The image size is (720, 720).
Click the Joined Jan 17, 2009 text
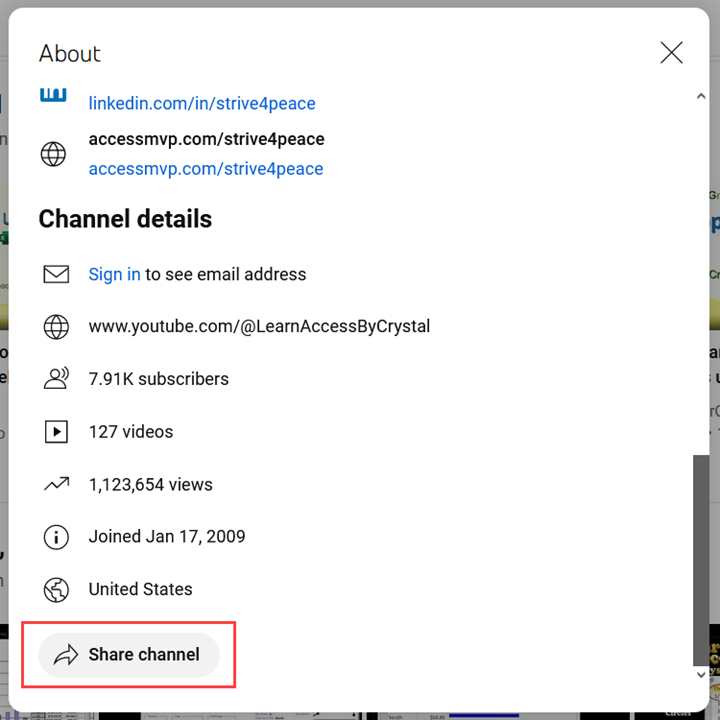(167, 537)
